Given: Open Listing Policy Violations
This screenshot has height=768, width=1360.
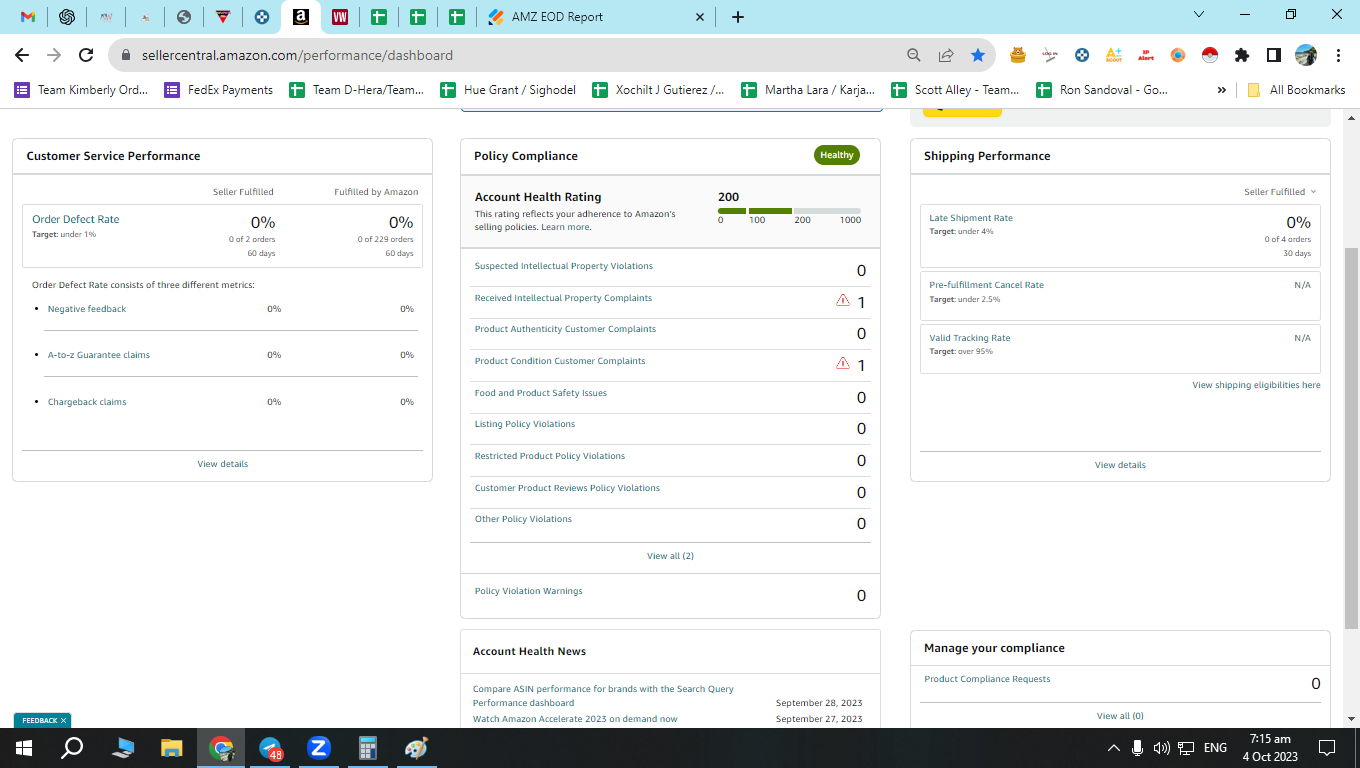Looking at the screenshot, I should (525, 424).
